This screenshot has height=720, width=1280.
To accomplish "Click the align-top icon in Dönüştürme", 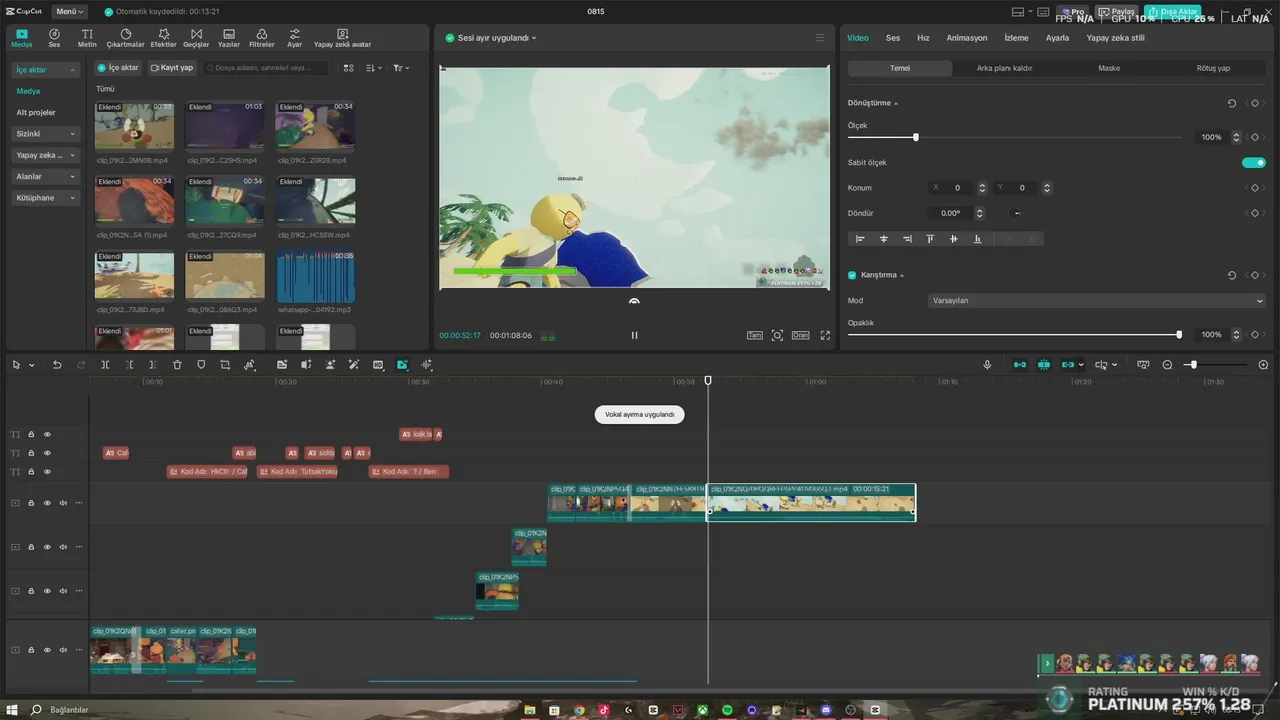I will pos(930,239).
